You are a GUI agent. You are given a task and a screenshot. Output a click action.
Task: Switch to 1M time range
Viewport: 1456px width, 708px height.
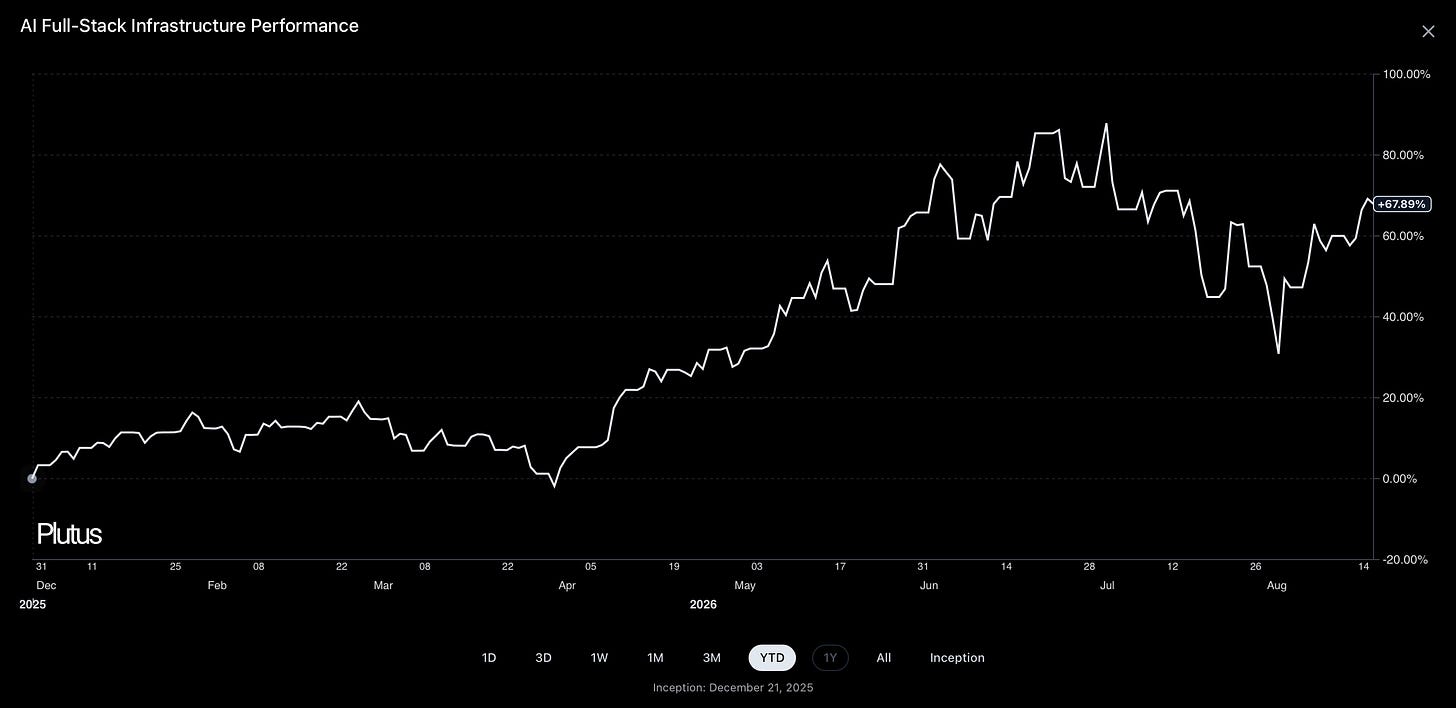655,658
